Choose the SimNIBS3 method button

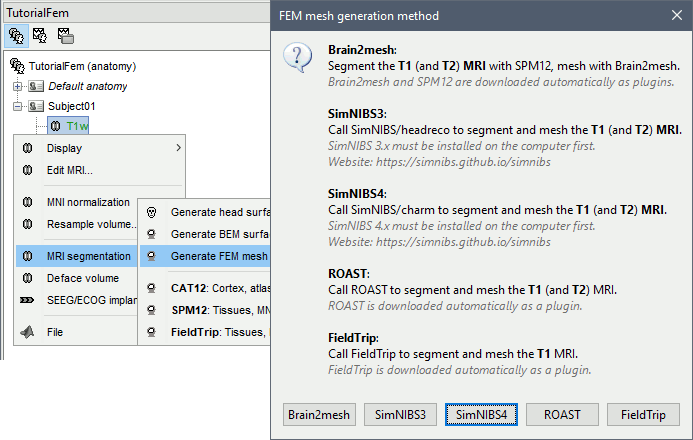(398, 414)
